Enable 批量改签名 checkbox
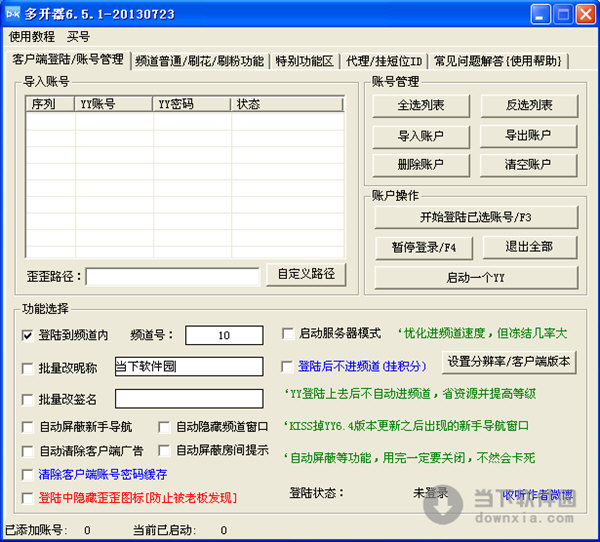This screenshot has width=600, height=542. point(28,400)
